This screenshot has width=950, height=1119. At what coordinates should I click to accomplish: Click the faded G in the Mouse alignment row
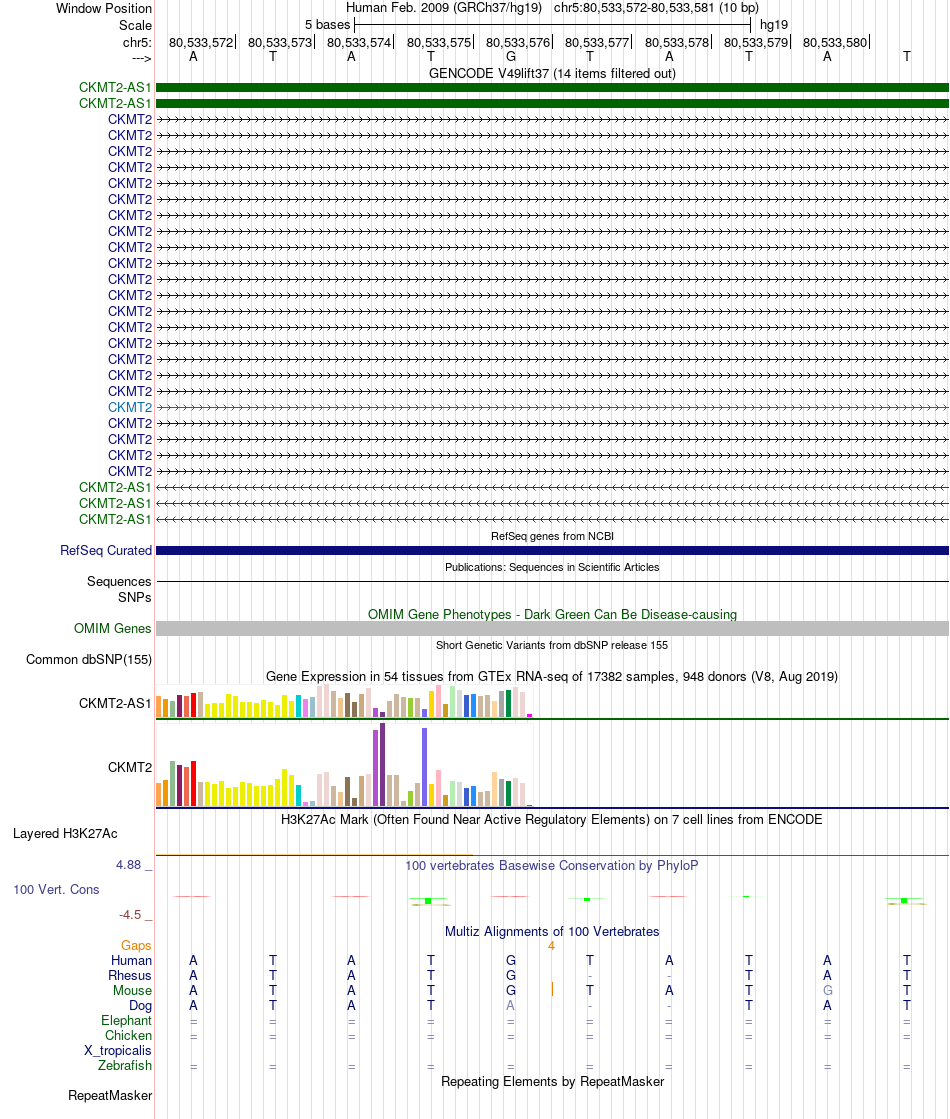tap(827, 991)
